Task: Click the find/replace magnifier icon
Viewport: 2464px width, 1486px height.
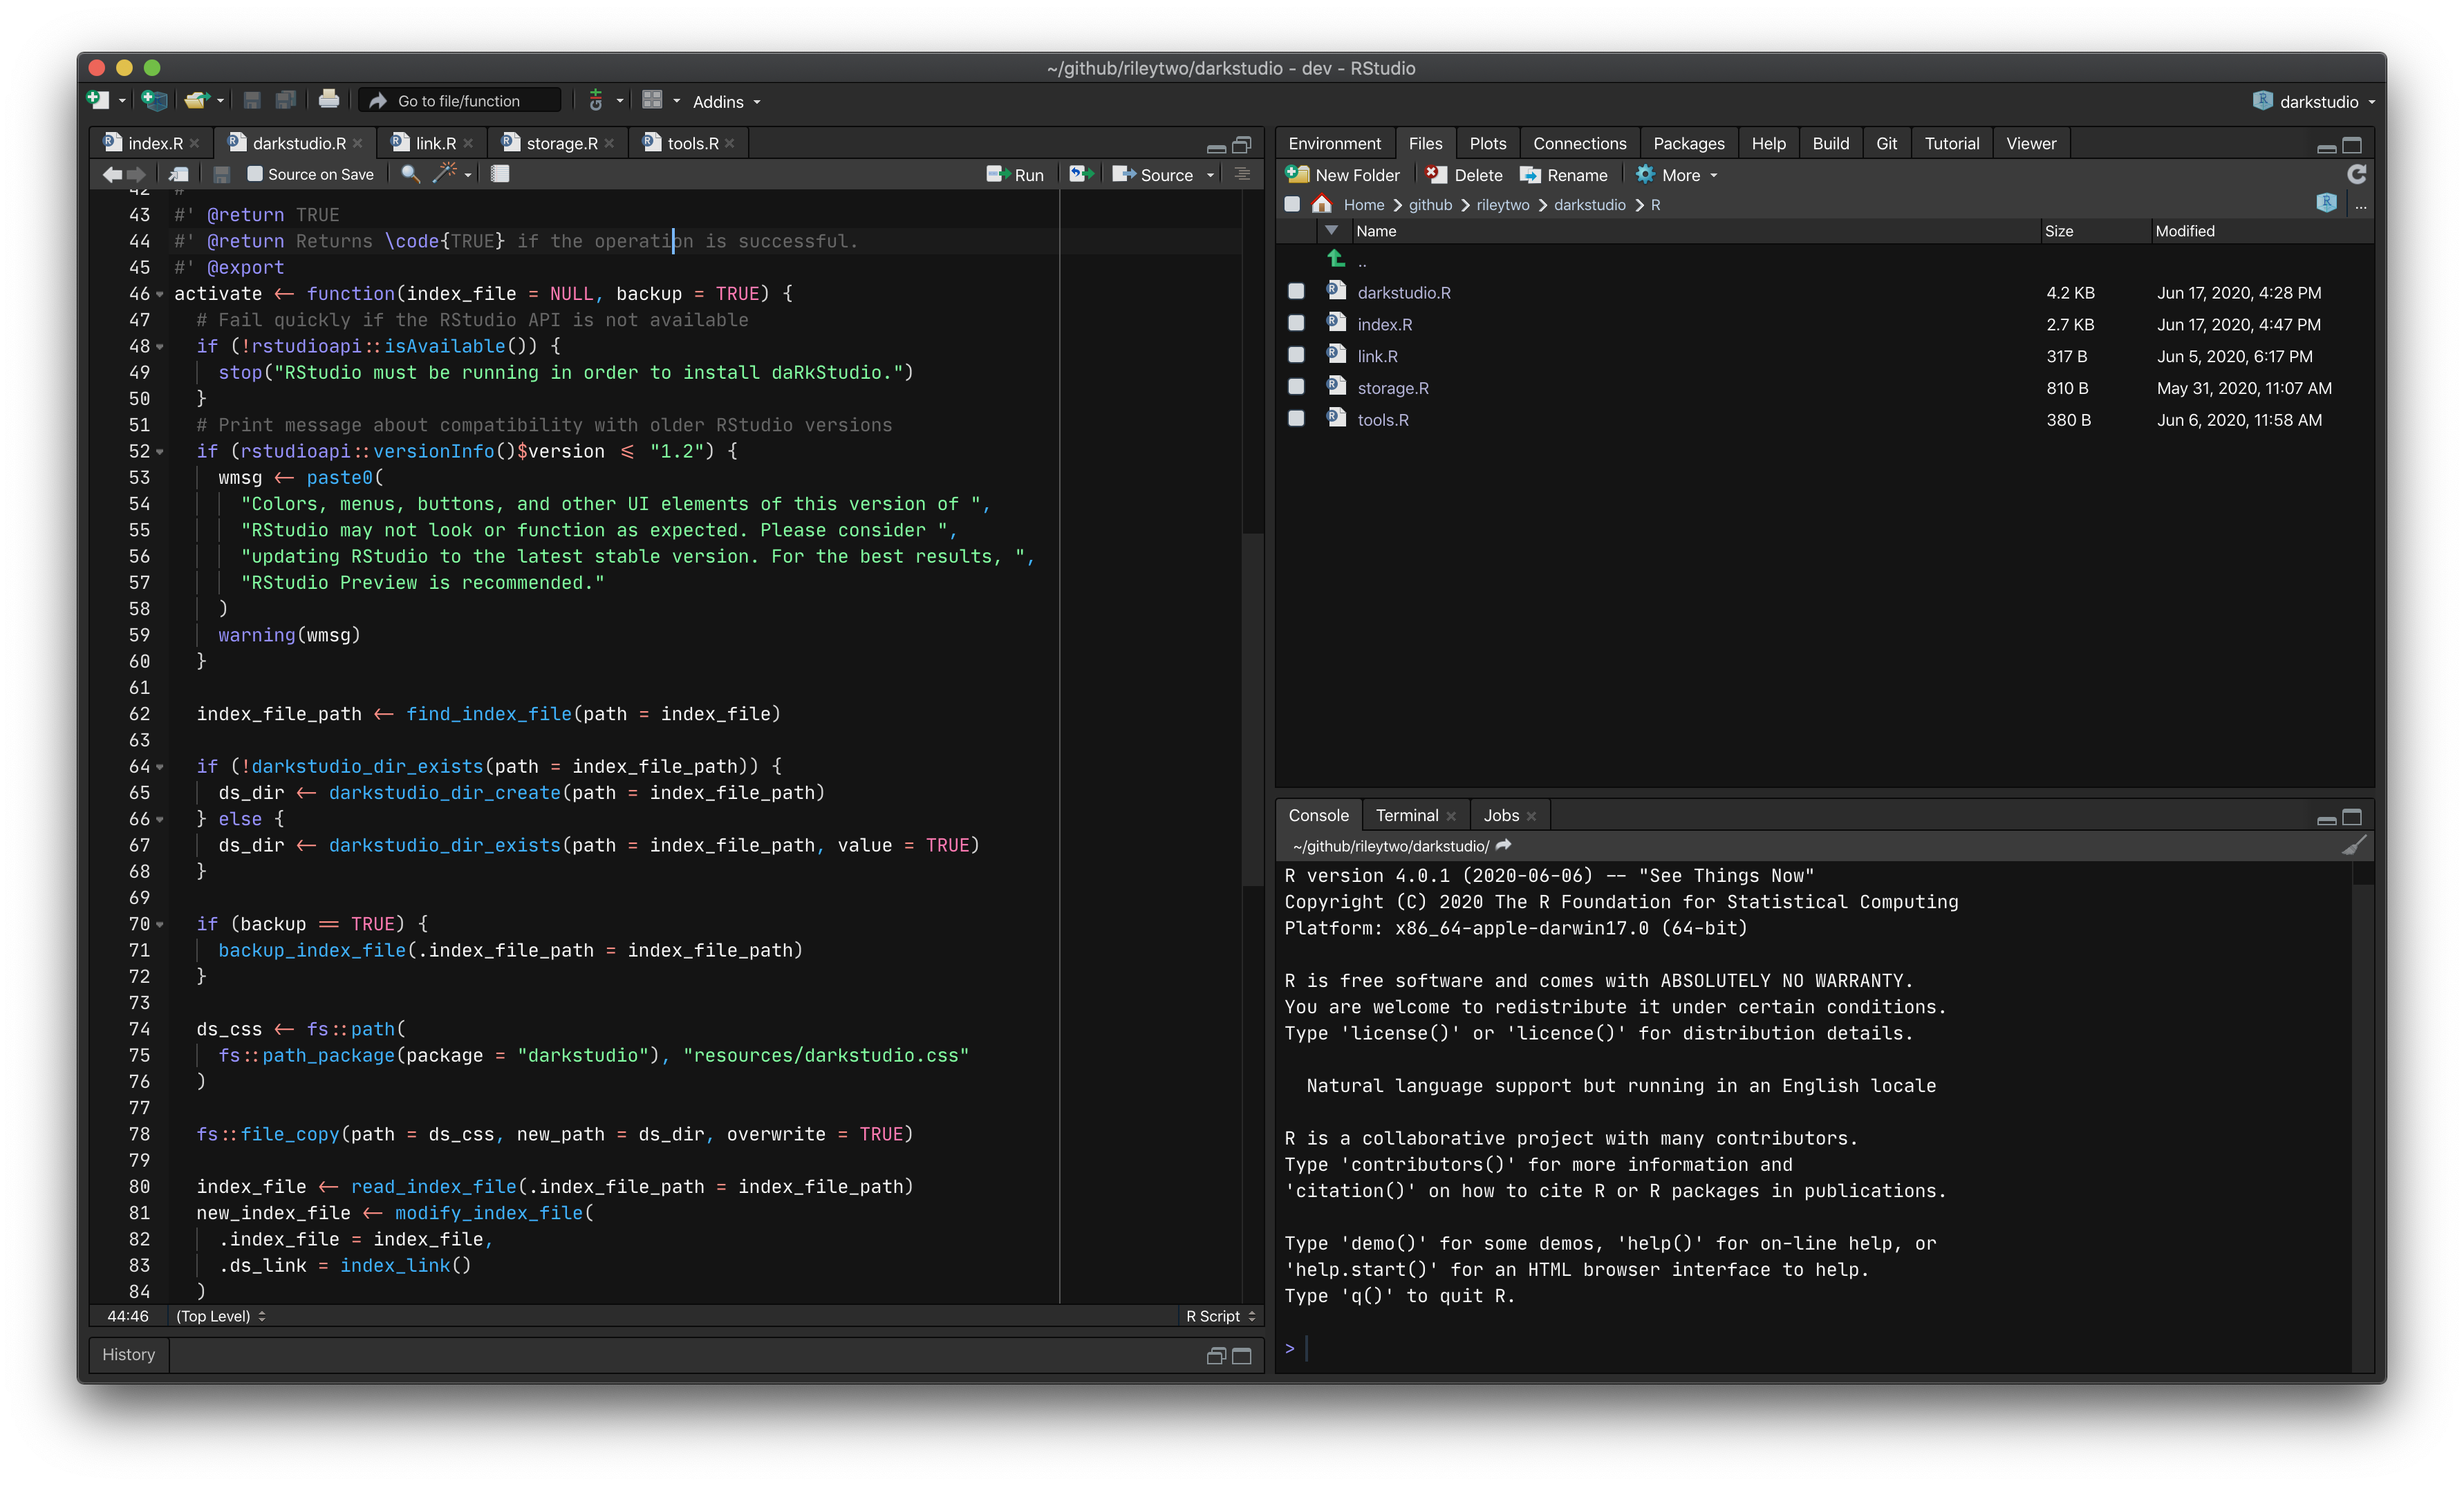Action: (409, 174)
